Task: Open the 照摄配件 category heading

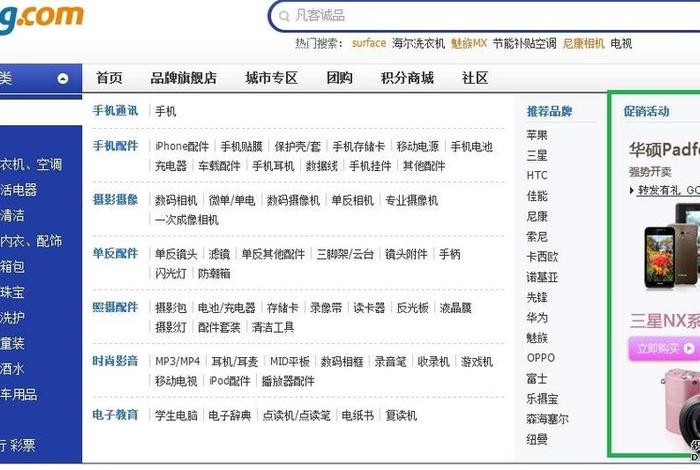Action: click(115, 307)
